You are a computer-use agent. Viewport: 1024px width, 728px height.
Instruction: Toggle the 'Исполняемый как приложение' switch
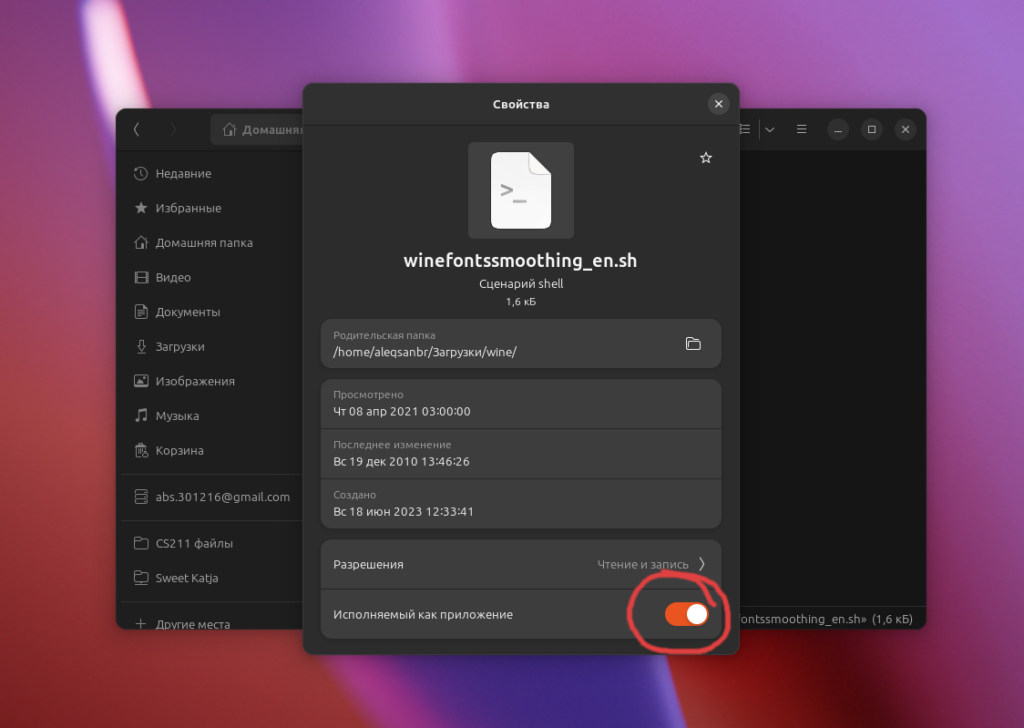[x=687, y=614]
